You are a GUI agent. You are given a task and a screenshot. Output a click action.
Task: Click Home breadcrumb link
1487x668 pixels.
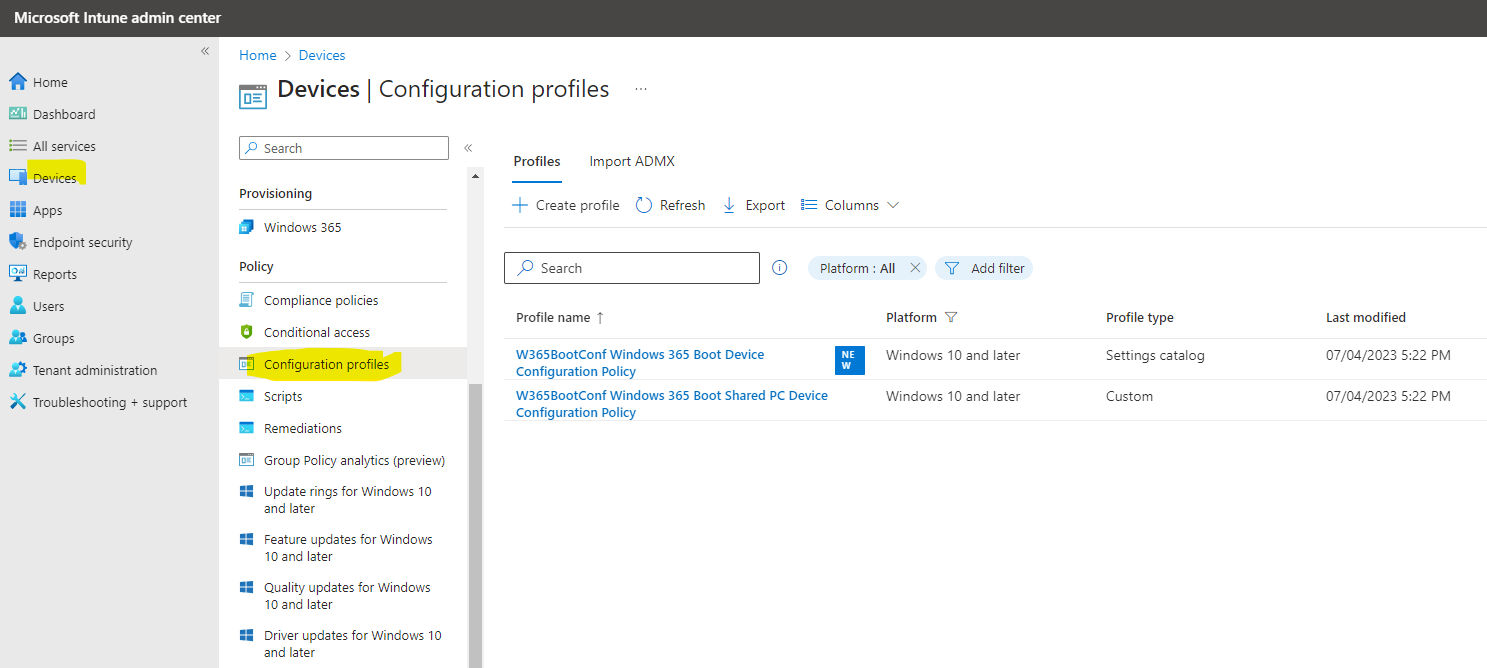point(258,55)
